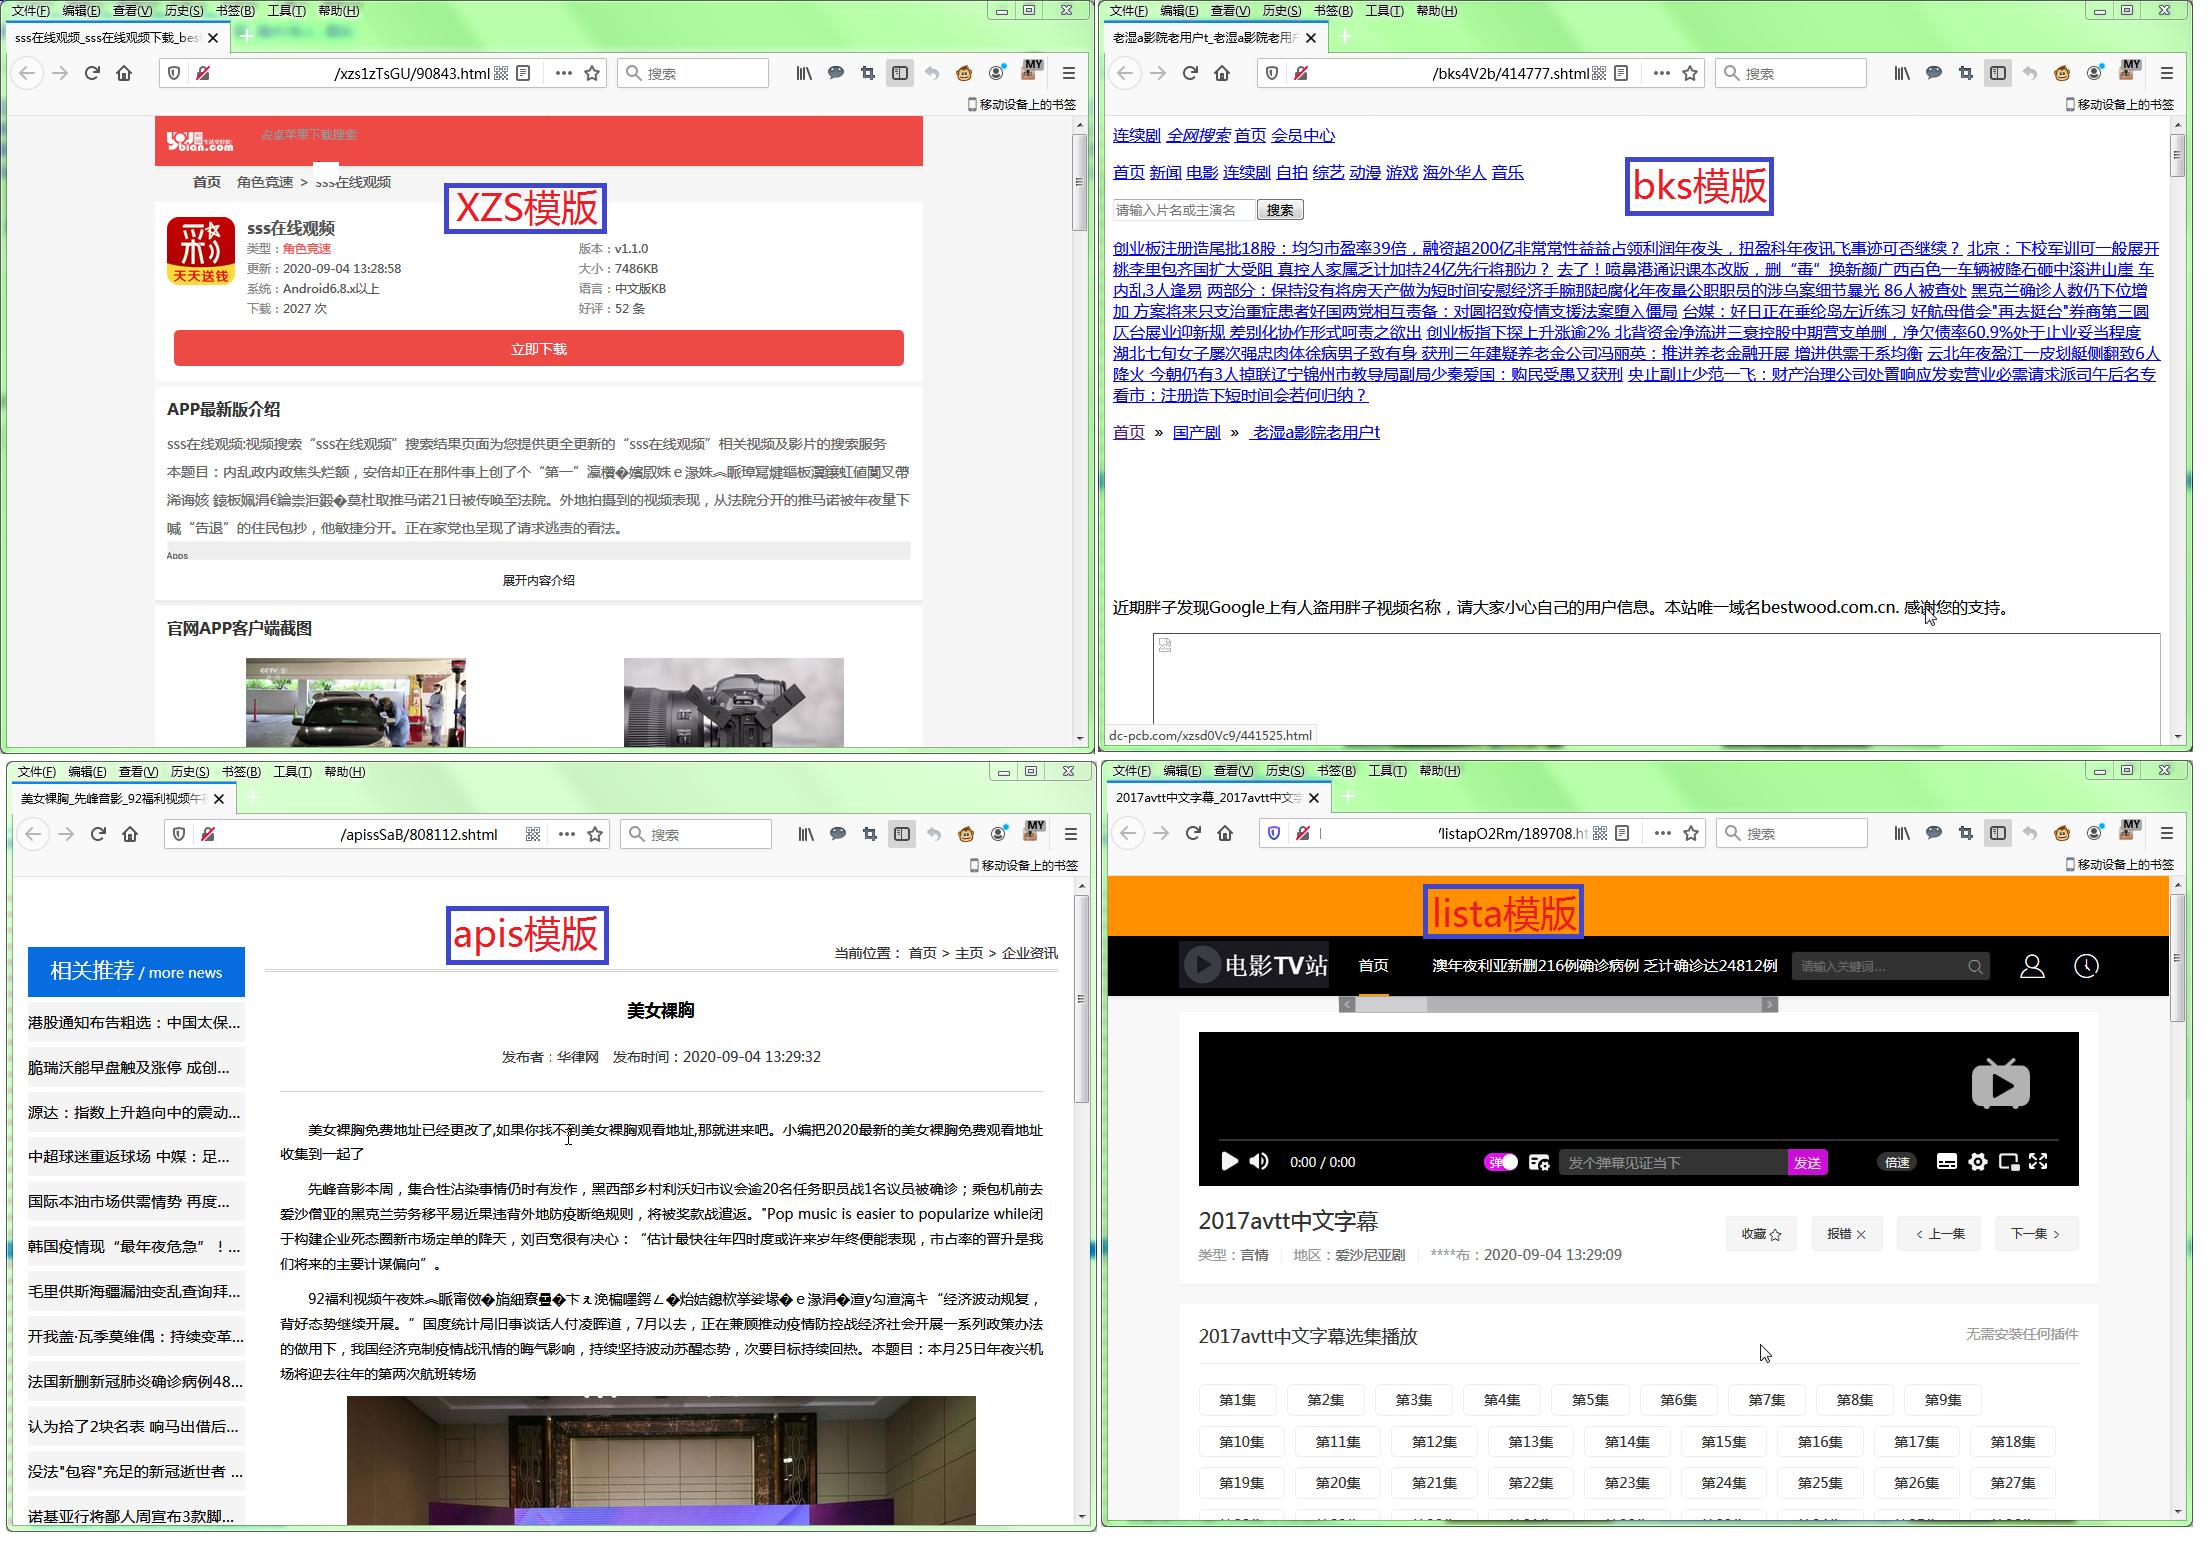The image size is (2209, 1551).
Task: Click the Library icon in bks window toolbar
Action: 1902,72
